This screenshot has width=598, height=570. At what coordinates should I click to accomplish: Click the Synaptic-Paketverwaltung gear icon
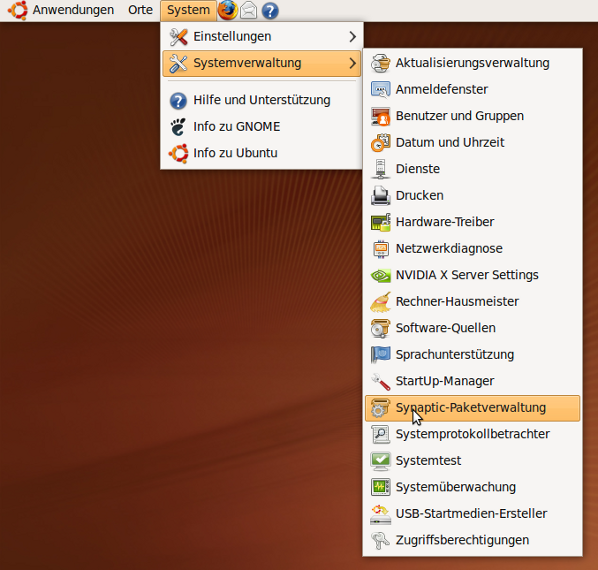pos(380,408)
